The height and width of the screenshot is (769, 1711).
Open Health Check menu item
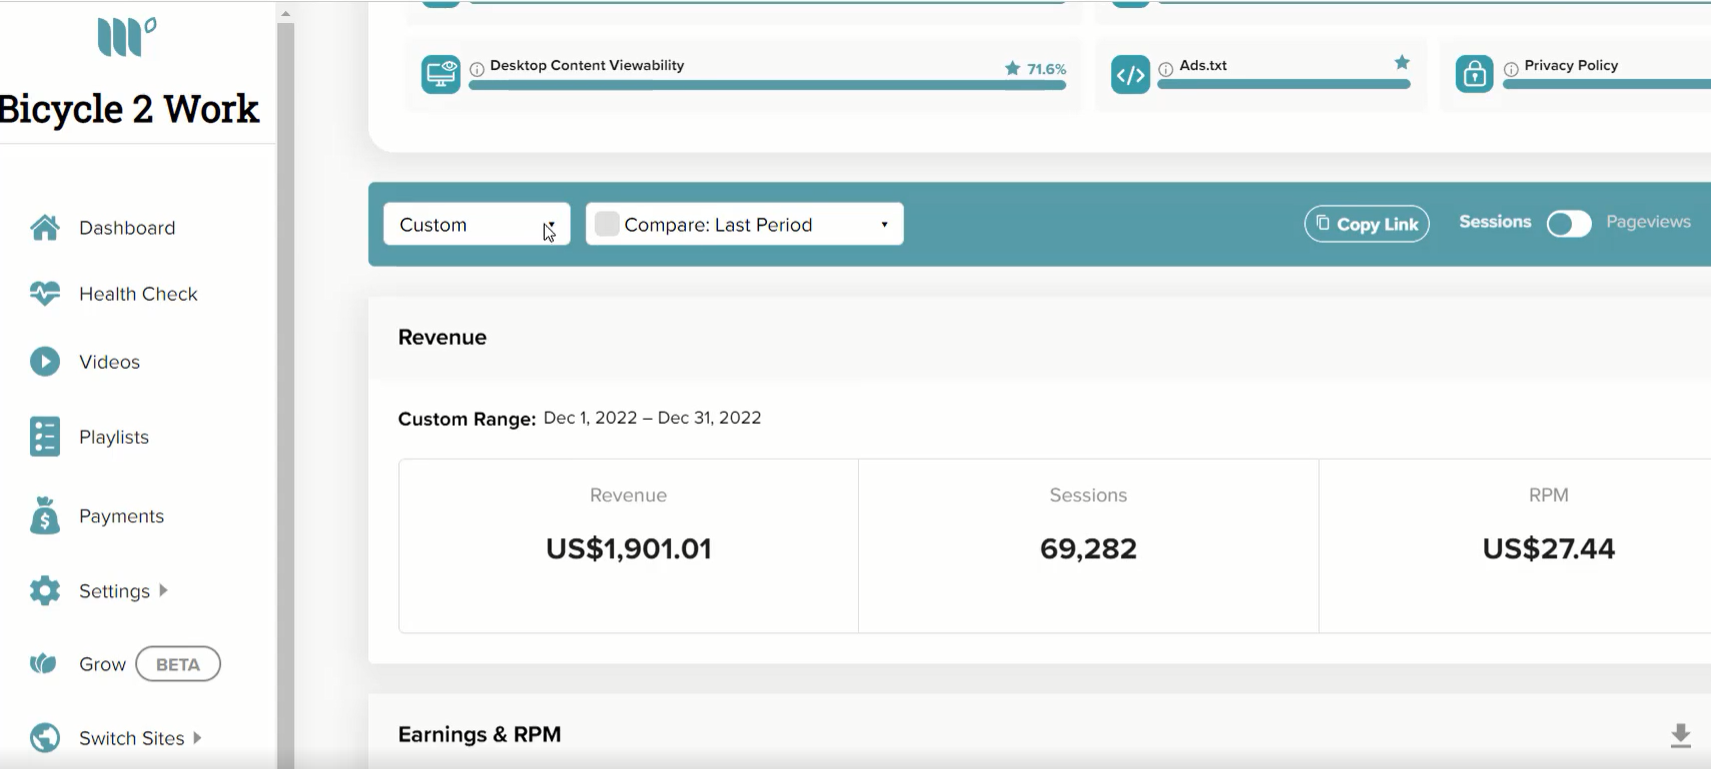click(x=138, y=294)
